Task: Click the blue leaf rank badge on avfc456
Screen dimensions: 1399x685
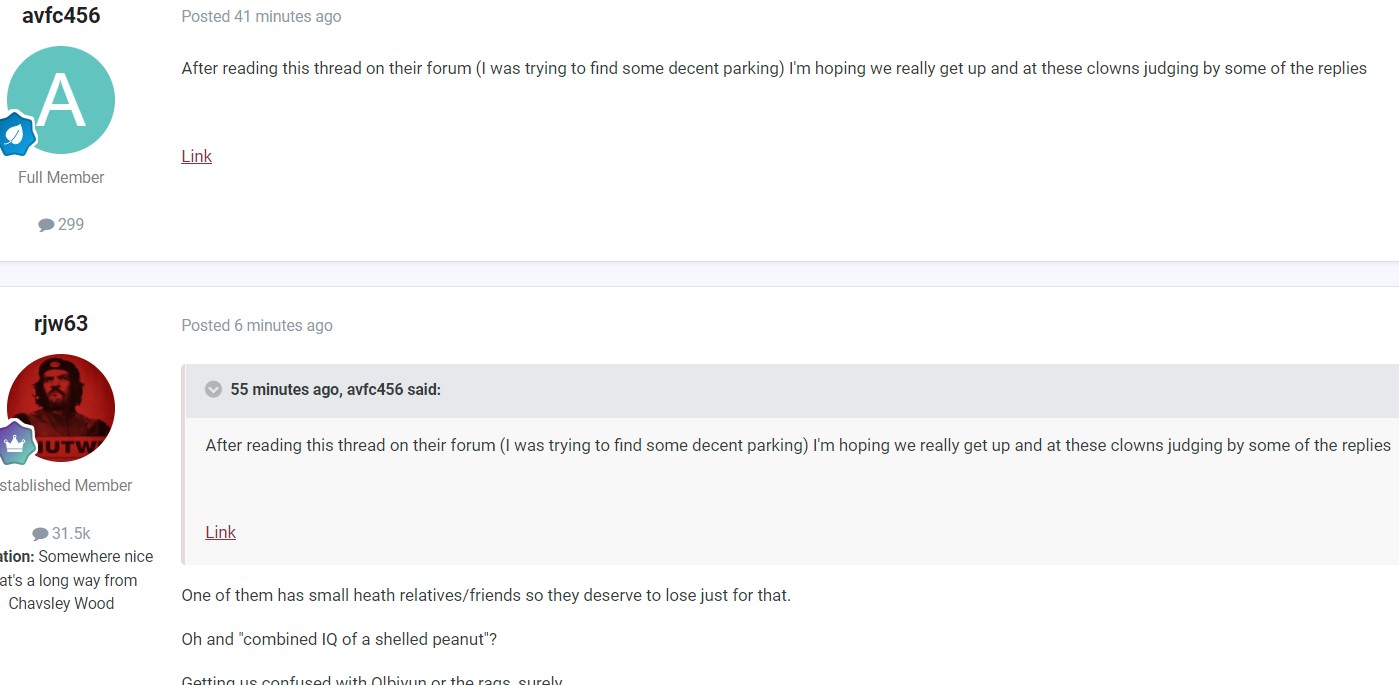Action: click(x=16, y=135)
